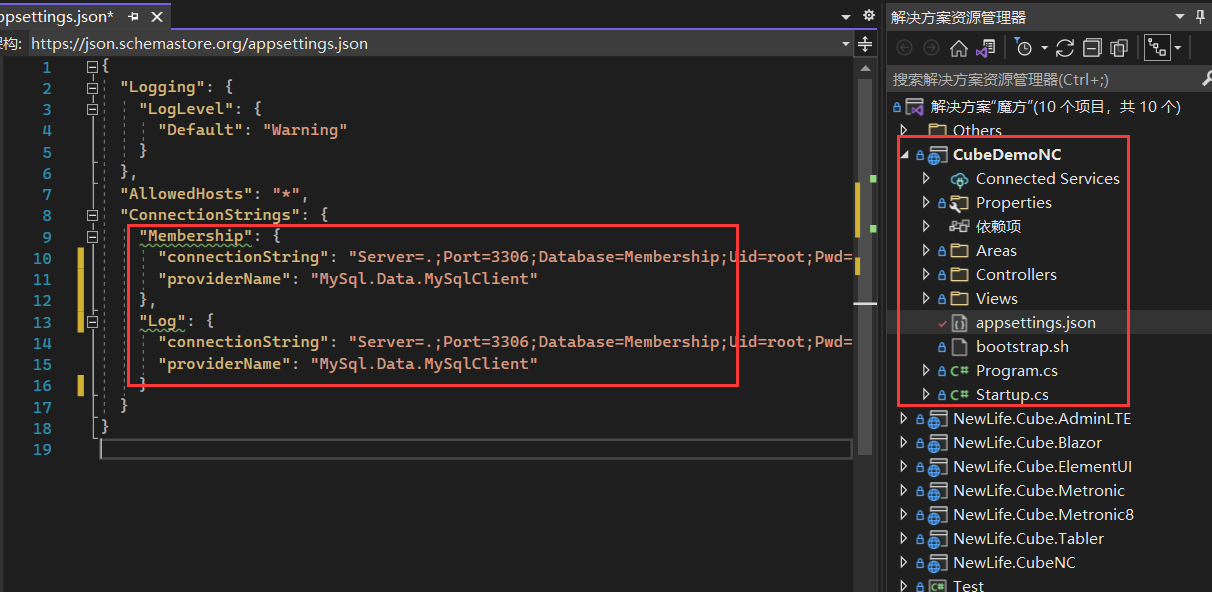Open the JSON schema URL dropdown
This screenshot has width=1212, height=592.
846,43
